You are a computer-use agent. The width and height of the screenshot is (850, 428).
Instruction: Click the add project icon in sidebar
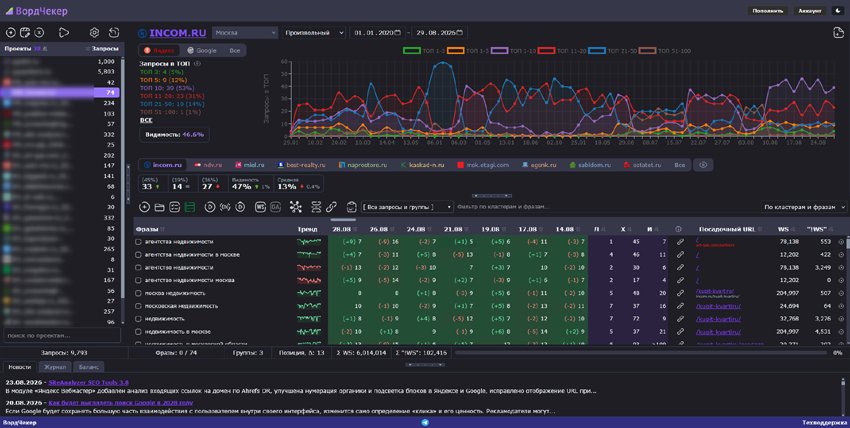click(x=10, y=33)
